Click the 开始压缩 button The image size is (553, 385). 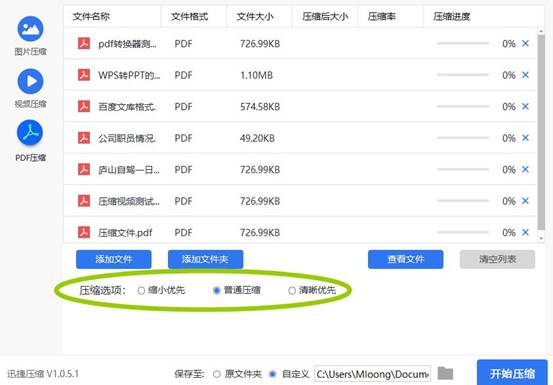512,373
